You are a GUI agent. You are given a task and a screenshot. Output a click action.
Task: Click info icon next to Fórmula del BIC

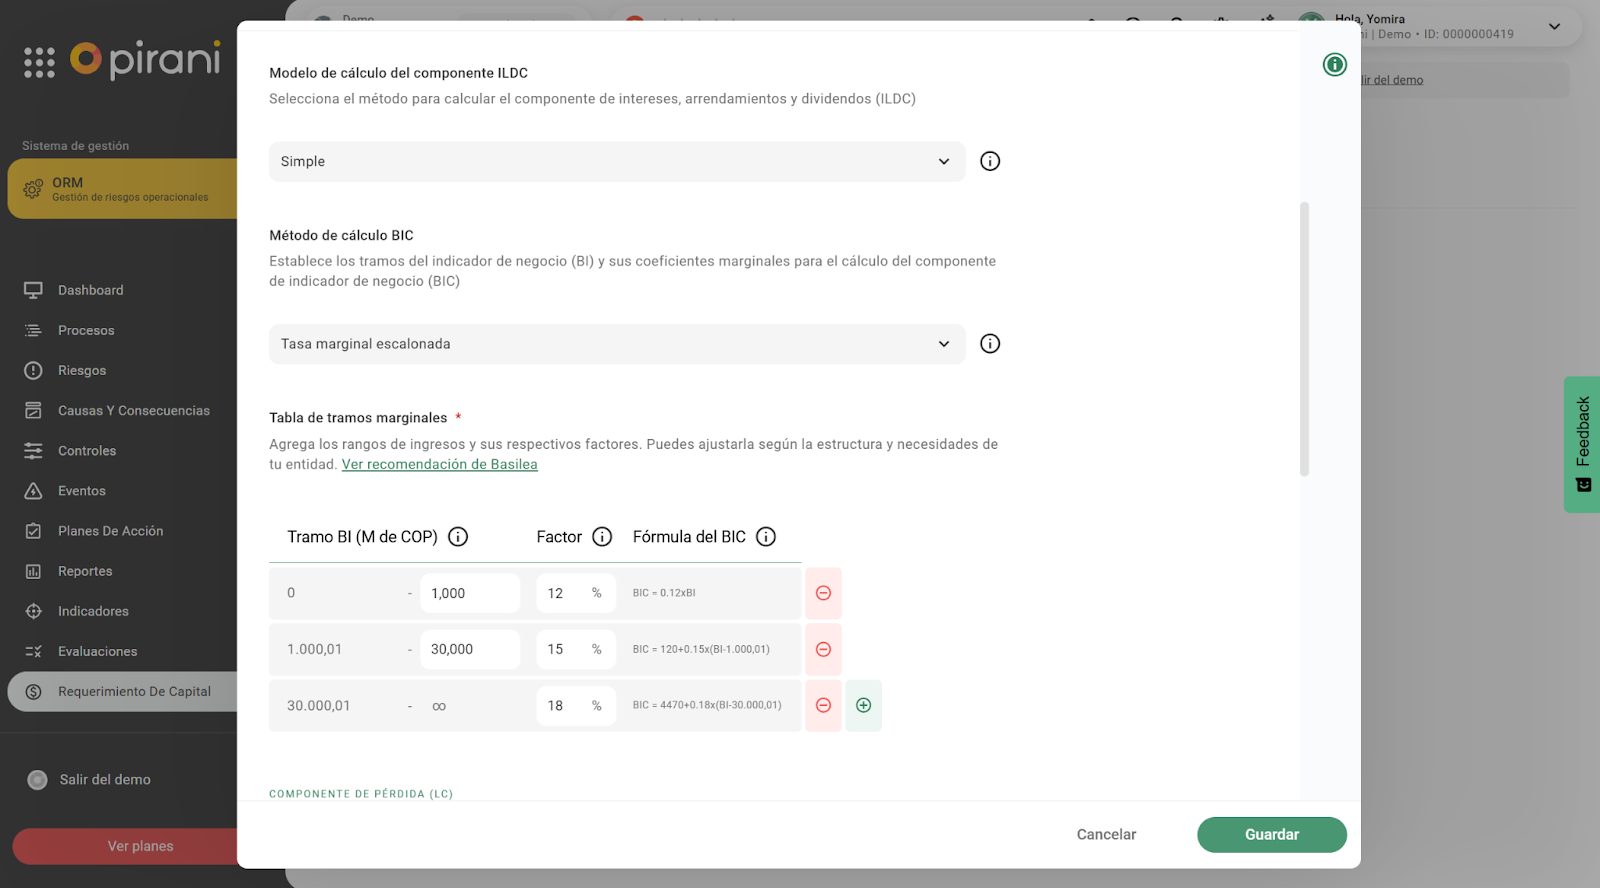tap(766, 537)
